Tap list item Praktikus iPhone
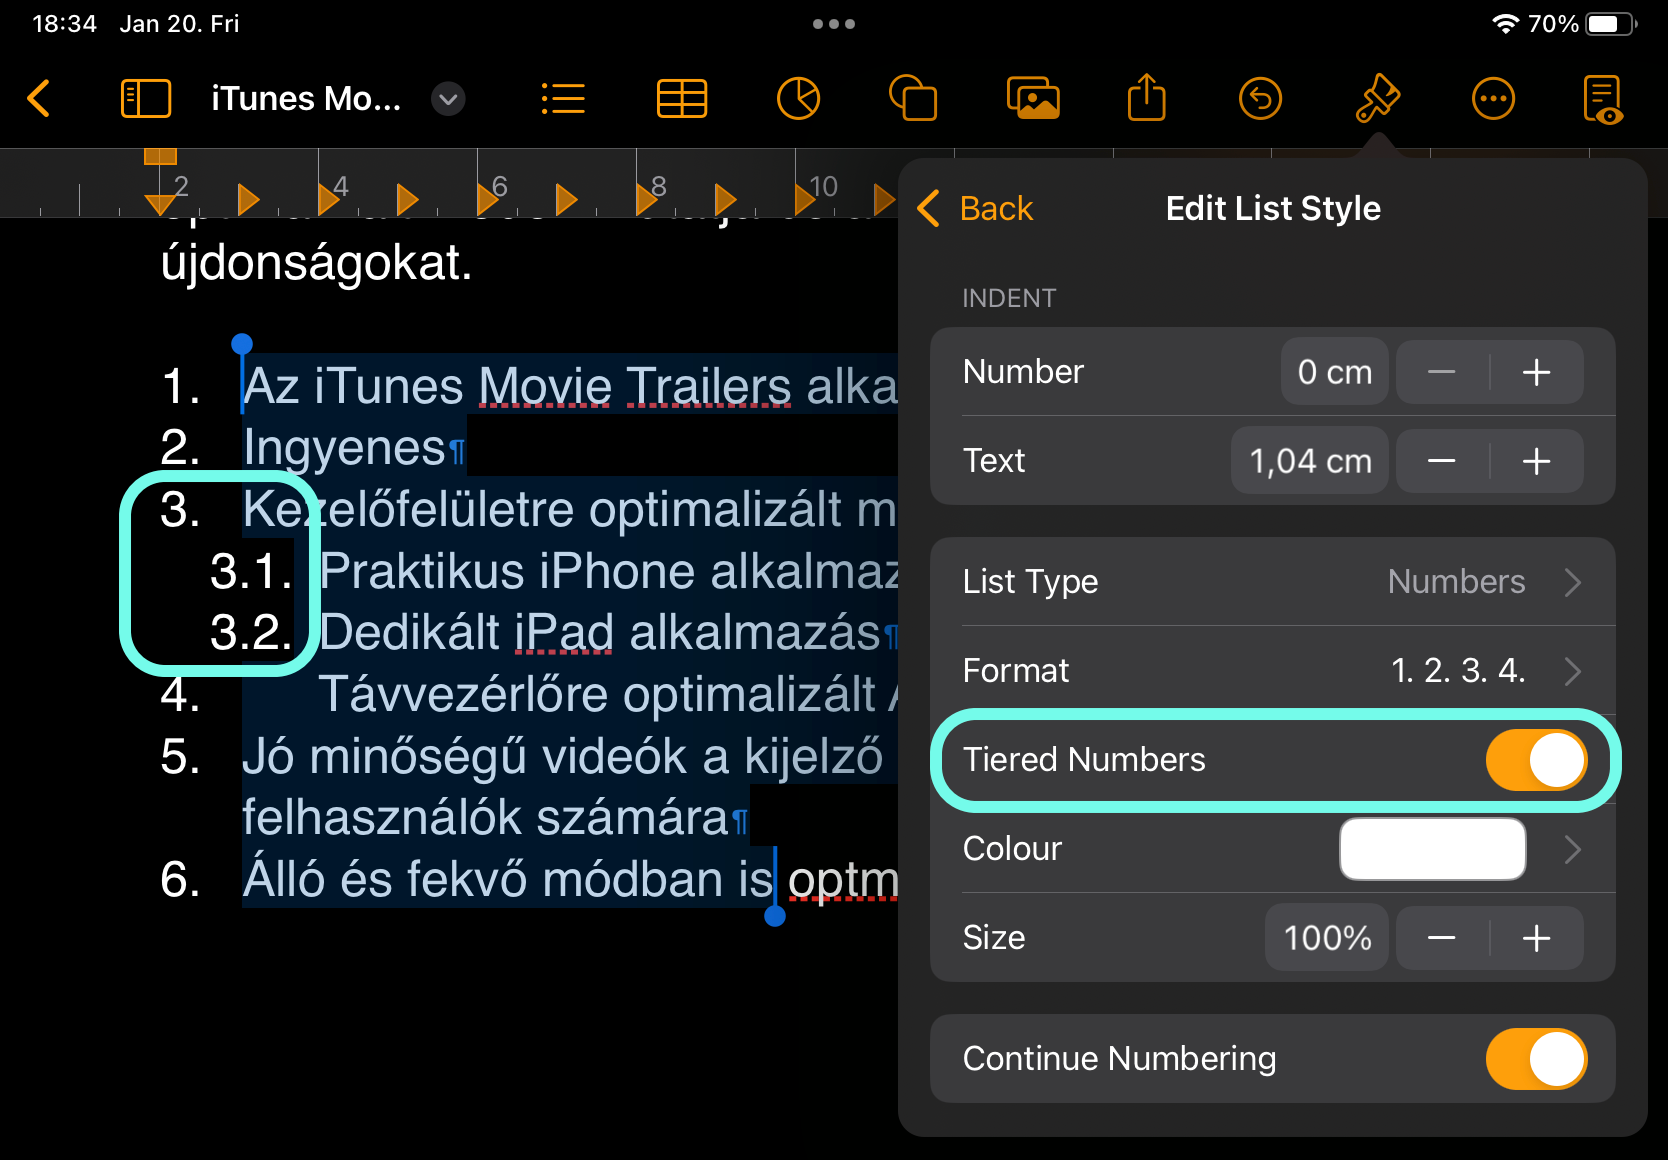 coord(609,571)
